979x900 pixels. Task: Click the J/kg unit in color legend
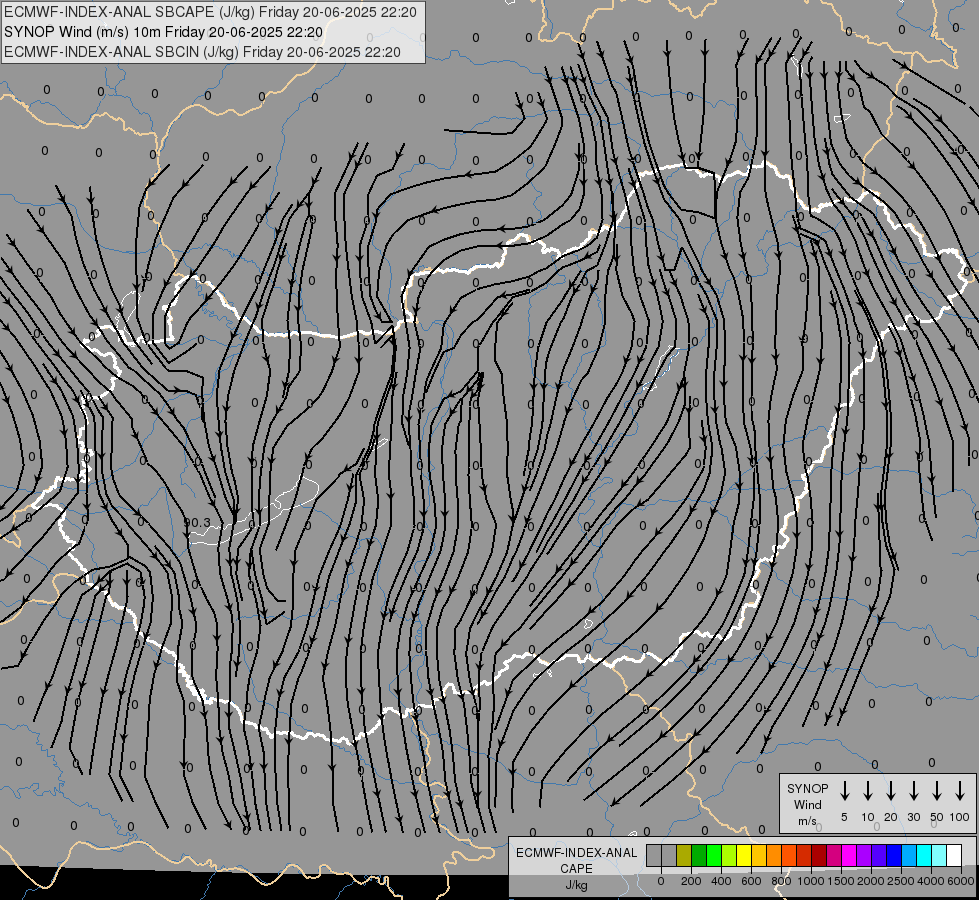click(x=576, y=885)
